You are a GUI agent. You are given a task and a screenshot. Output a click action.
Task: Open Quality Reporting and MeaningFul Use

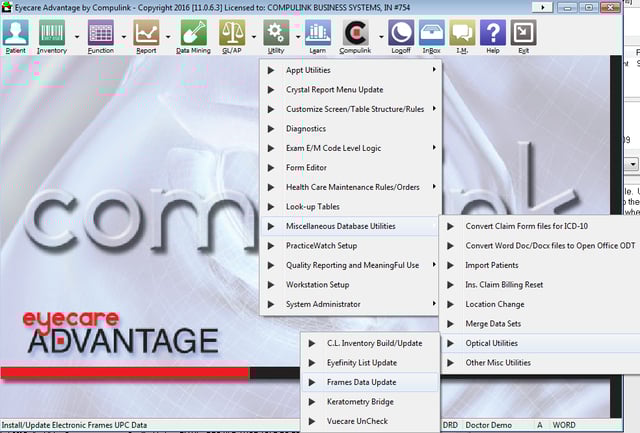[351, 265]
